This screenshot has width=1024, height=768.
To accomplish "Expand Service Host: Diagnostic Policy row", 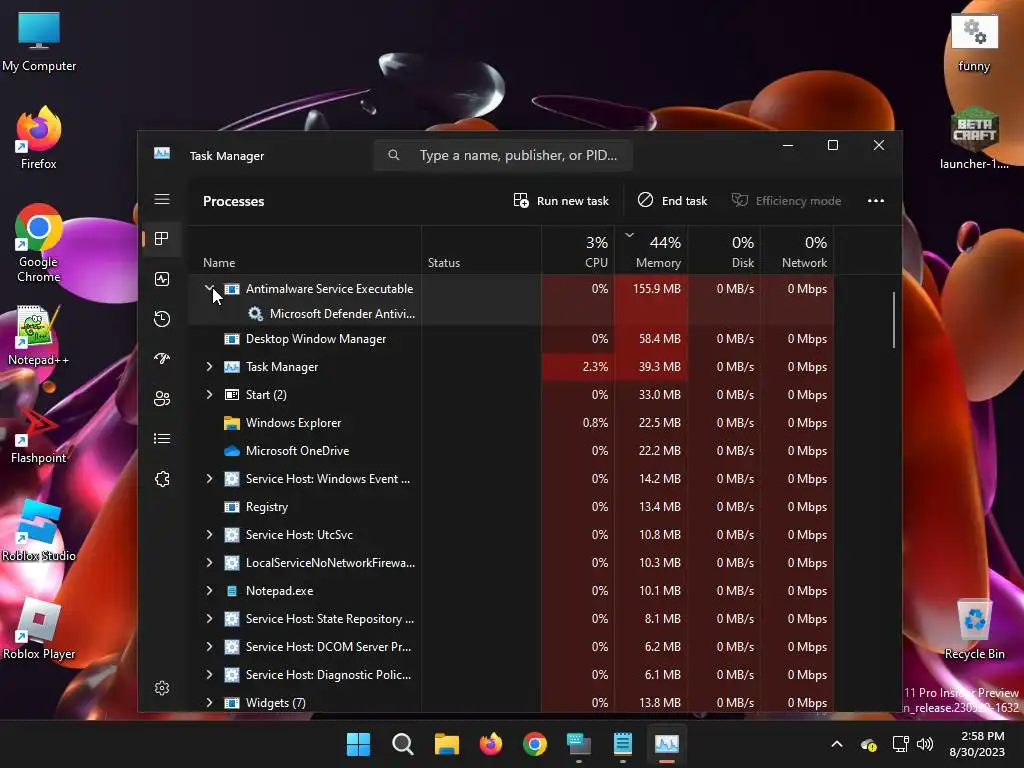I will pyautogui.click(x=209, y=675).
